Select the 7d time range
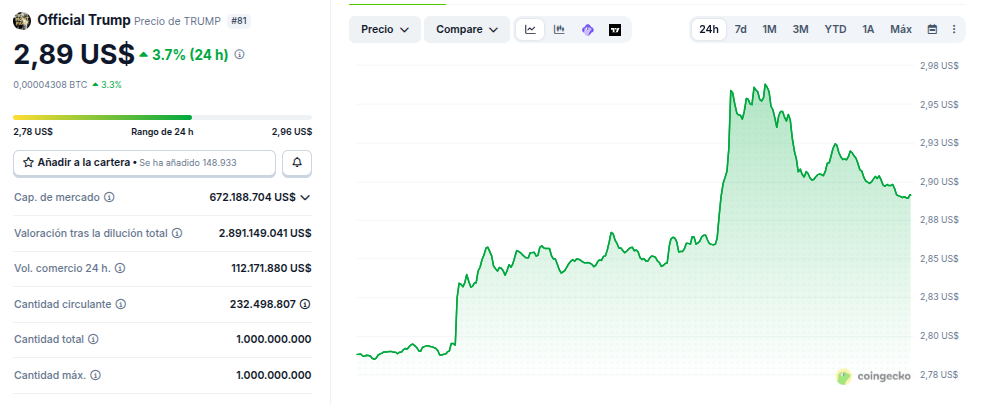Image resolution: width=986 pixels, height=405 pixels. pos(740,29)
